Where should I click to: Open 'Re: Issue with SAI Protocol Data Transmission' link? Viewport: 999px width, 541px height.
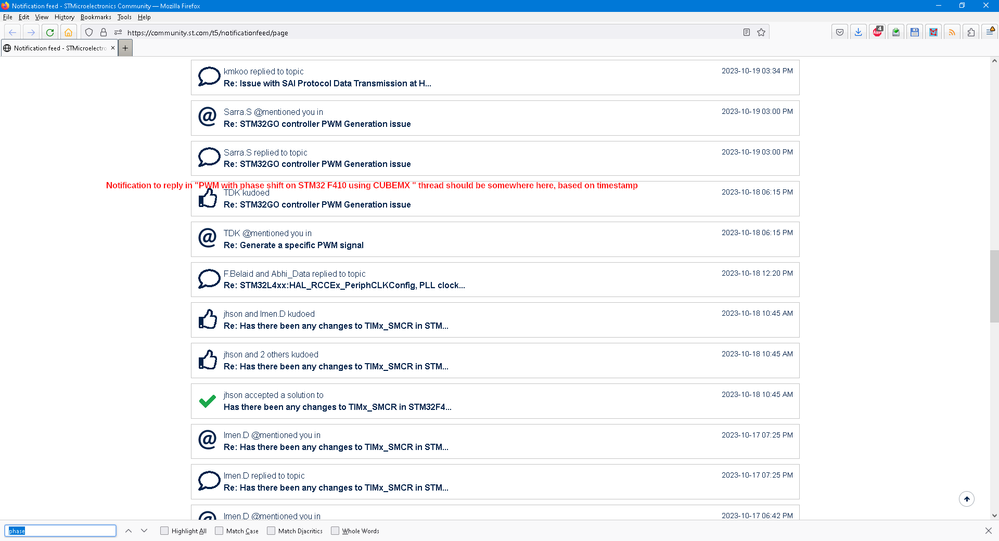click(327, 83)
